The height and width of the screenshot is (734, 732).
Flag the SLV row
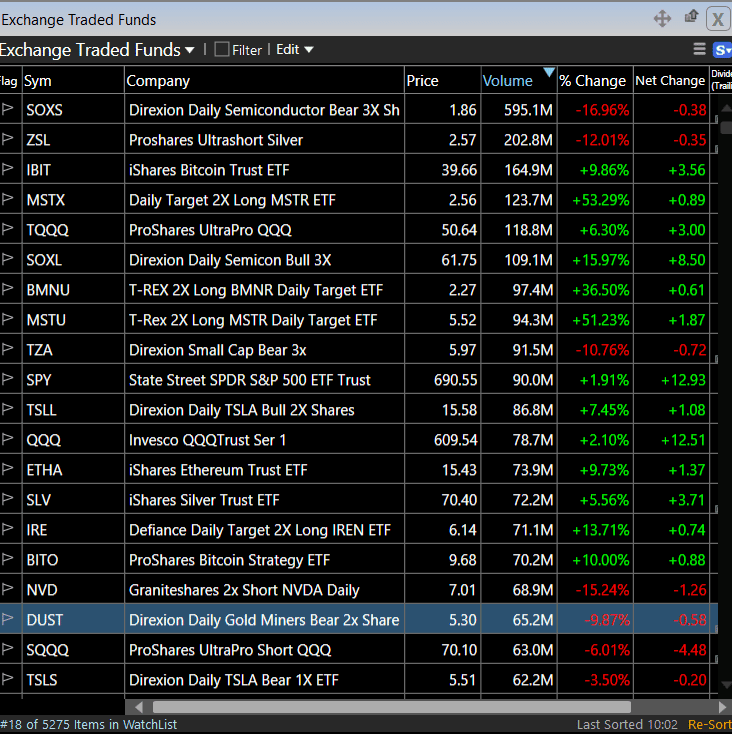7,499
